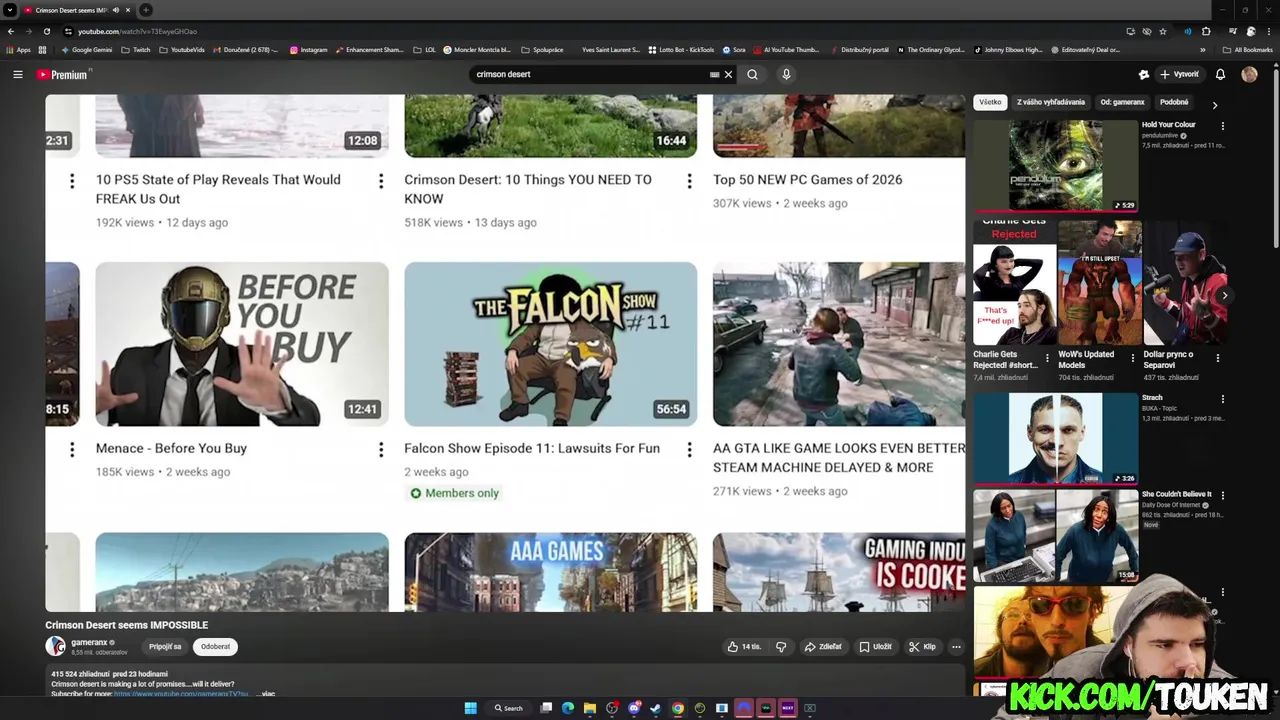Image resolution: width=1280 pixels, height=720 pixels.
Task: Click Pripojiť sa join button
Action: [165, 647]
